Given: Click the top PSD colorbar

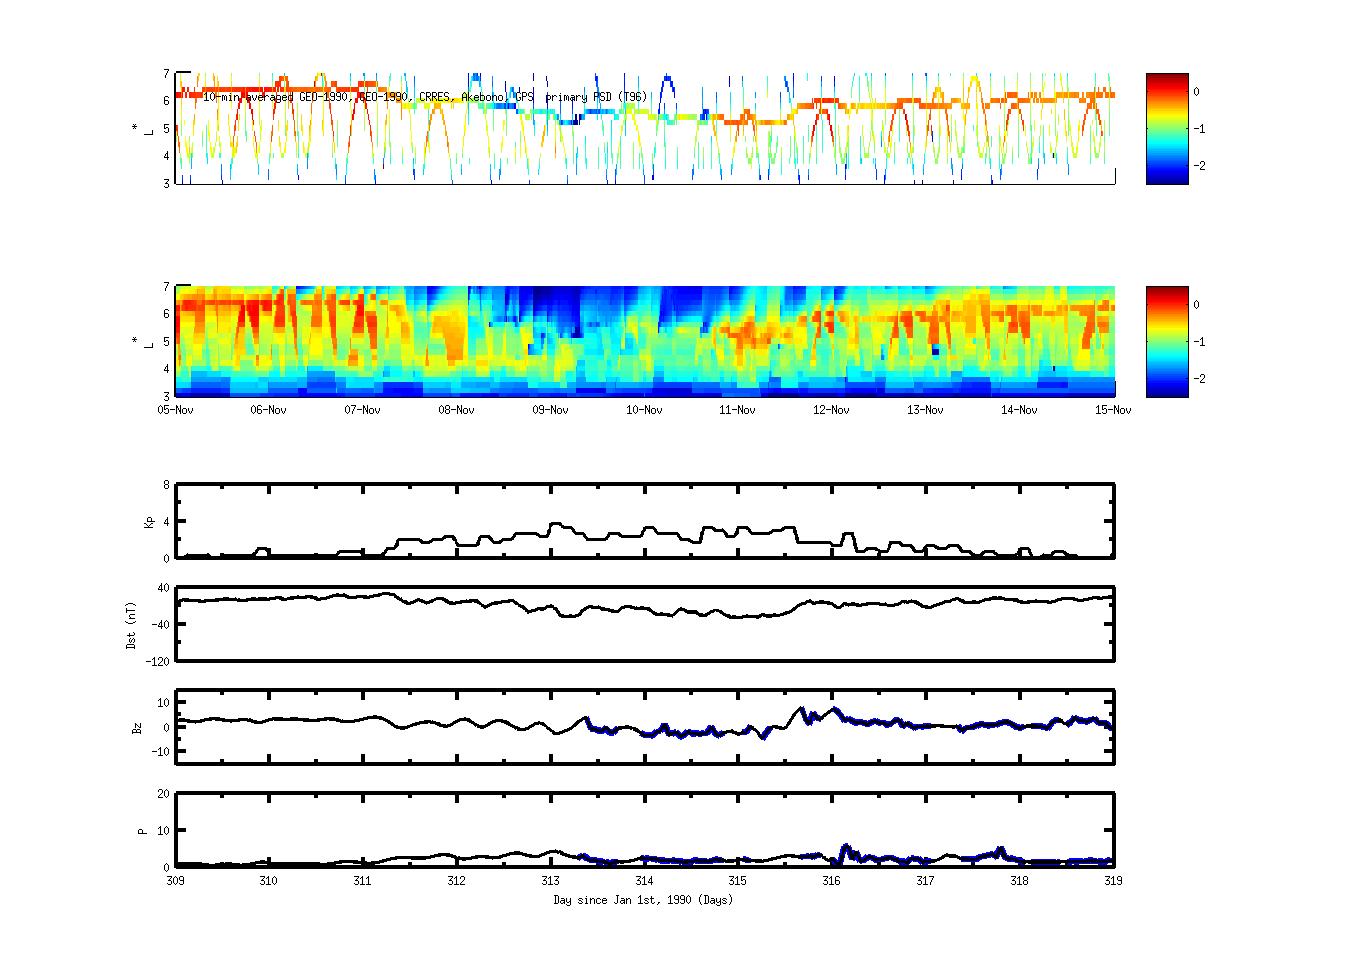Looking at the screenshot, I should point(1167,128).
